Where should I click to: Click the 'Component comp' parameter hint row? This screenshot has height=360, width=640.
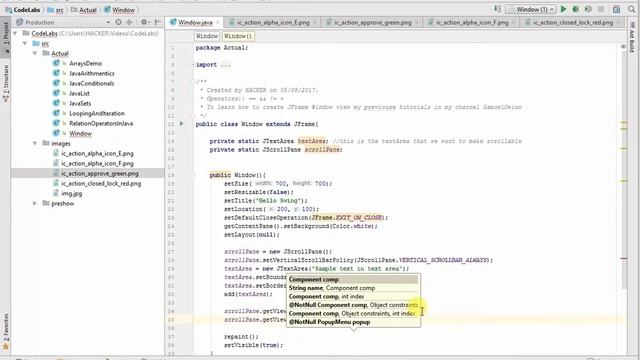(x=353, y=280)
